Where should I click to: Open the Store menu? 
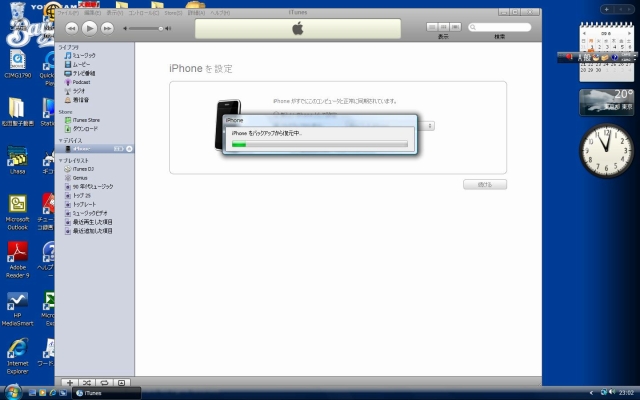tap(173, 13)
